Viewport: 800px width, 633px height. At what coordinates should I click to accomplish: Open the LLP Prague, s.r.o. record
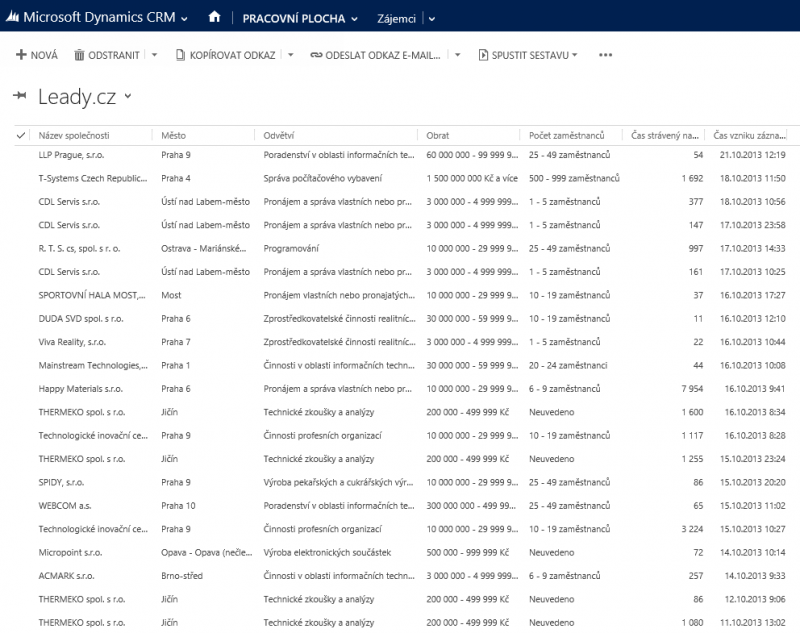click(71, 155)
